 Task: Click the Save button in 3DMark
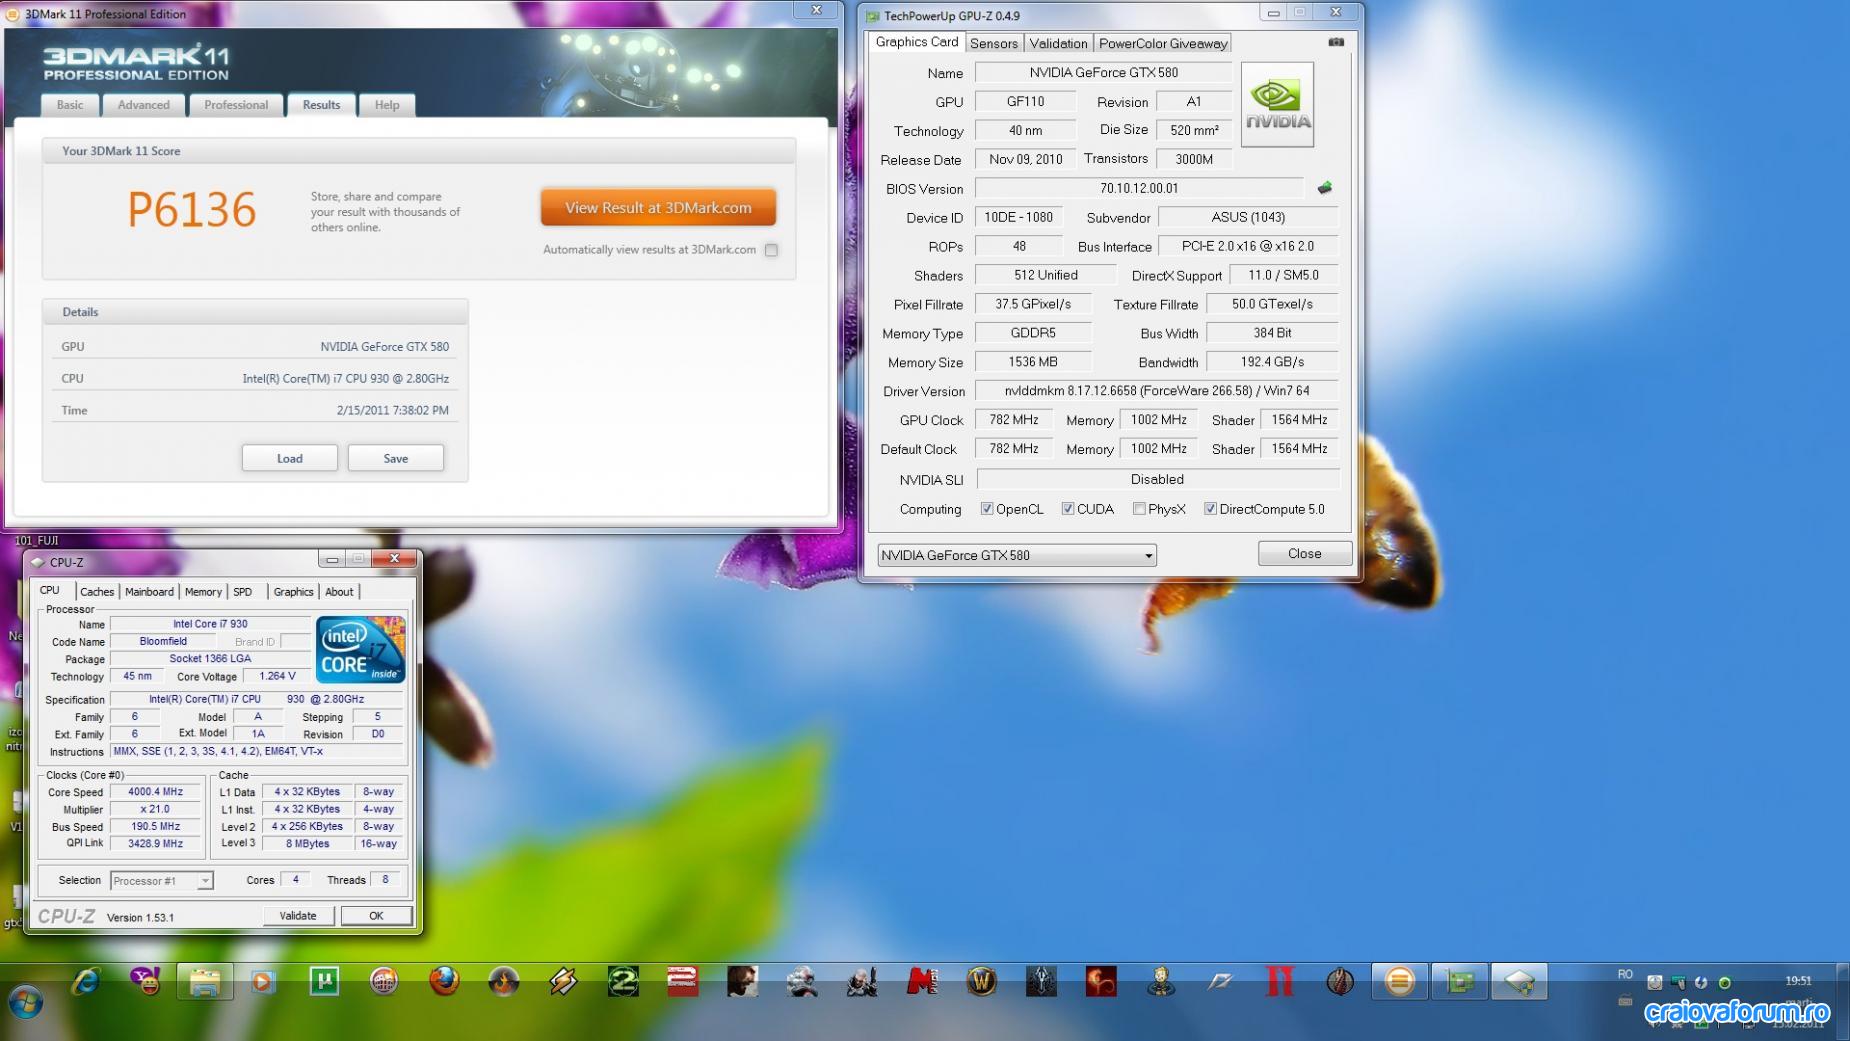point(396,459)
